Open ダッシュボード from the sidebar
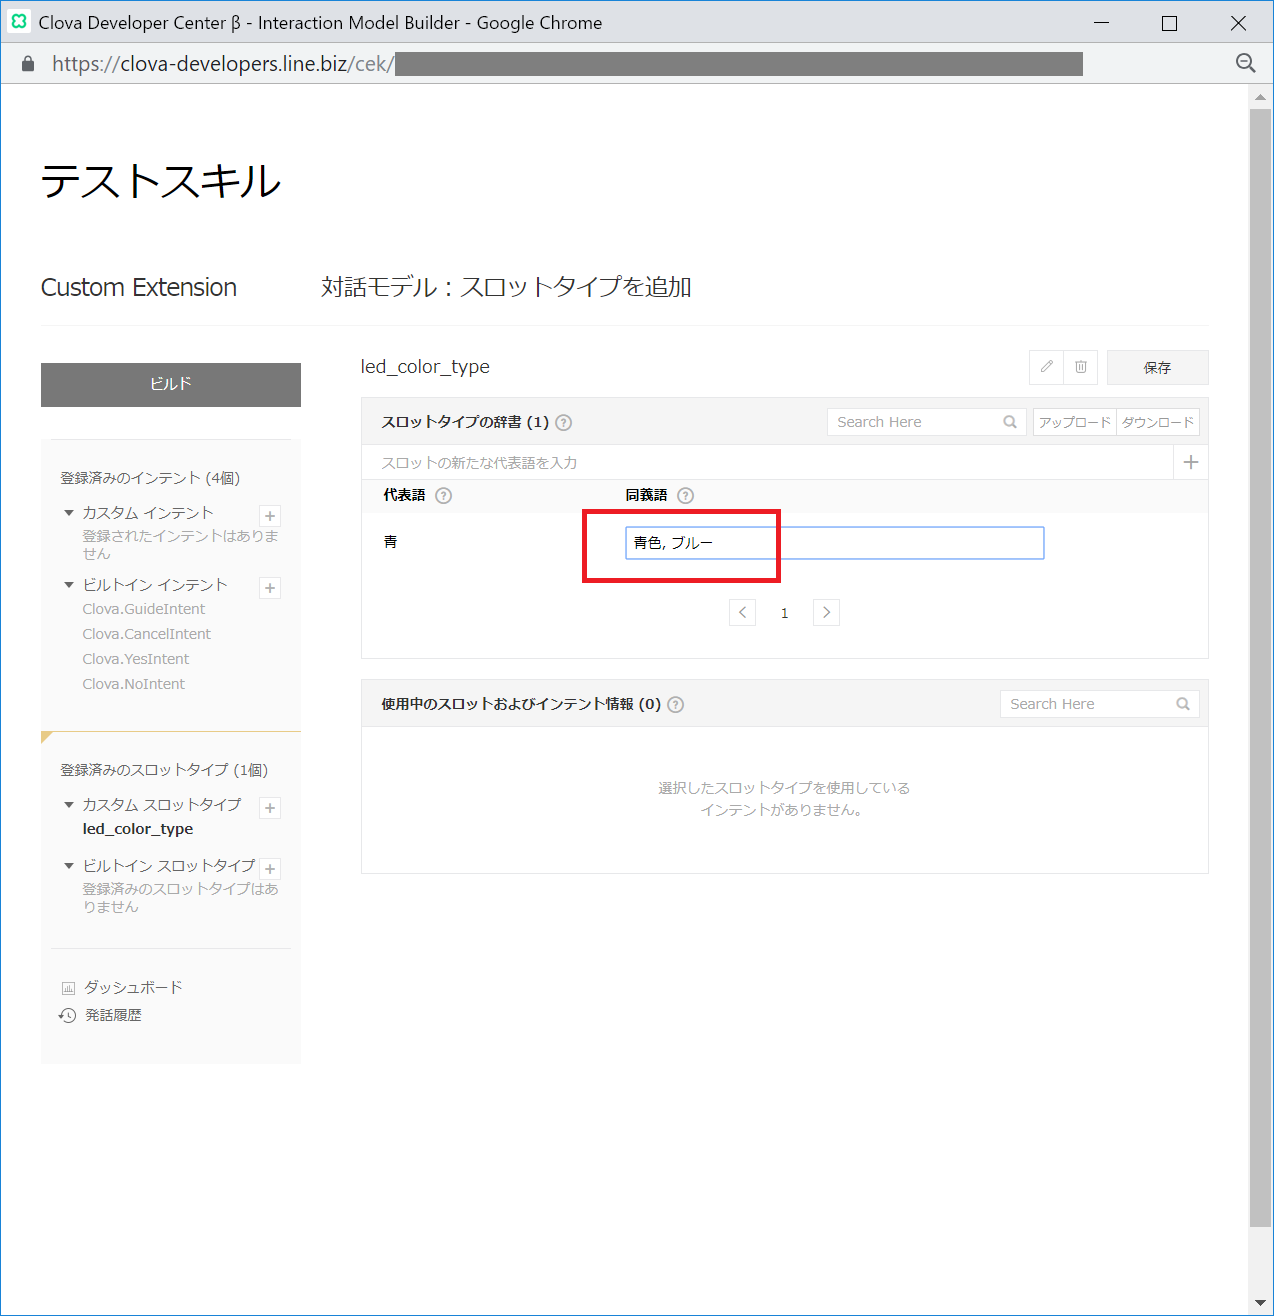This screenshot has height=1316, width=1275. 132,987
